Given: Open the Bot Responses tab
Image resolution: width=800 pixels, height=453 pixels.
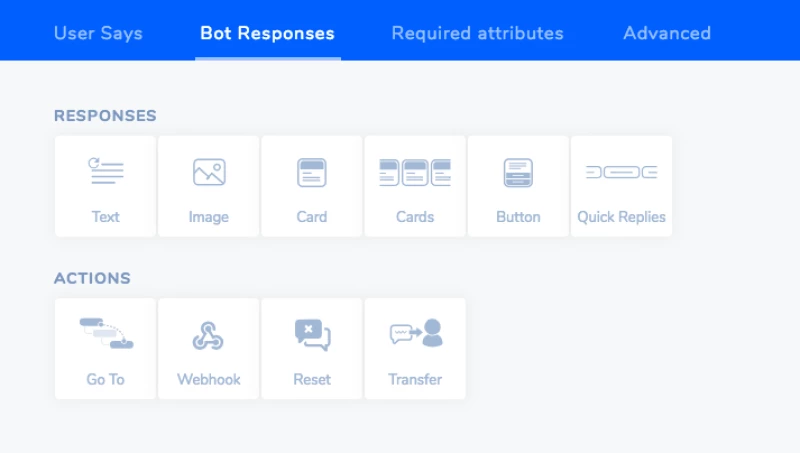Looking at the screenshot, I should click(x=267, y=33).
